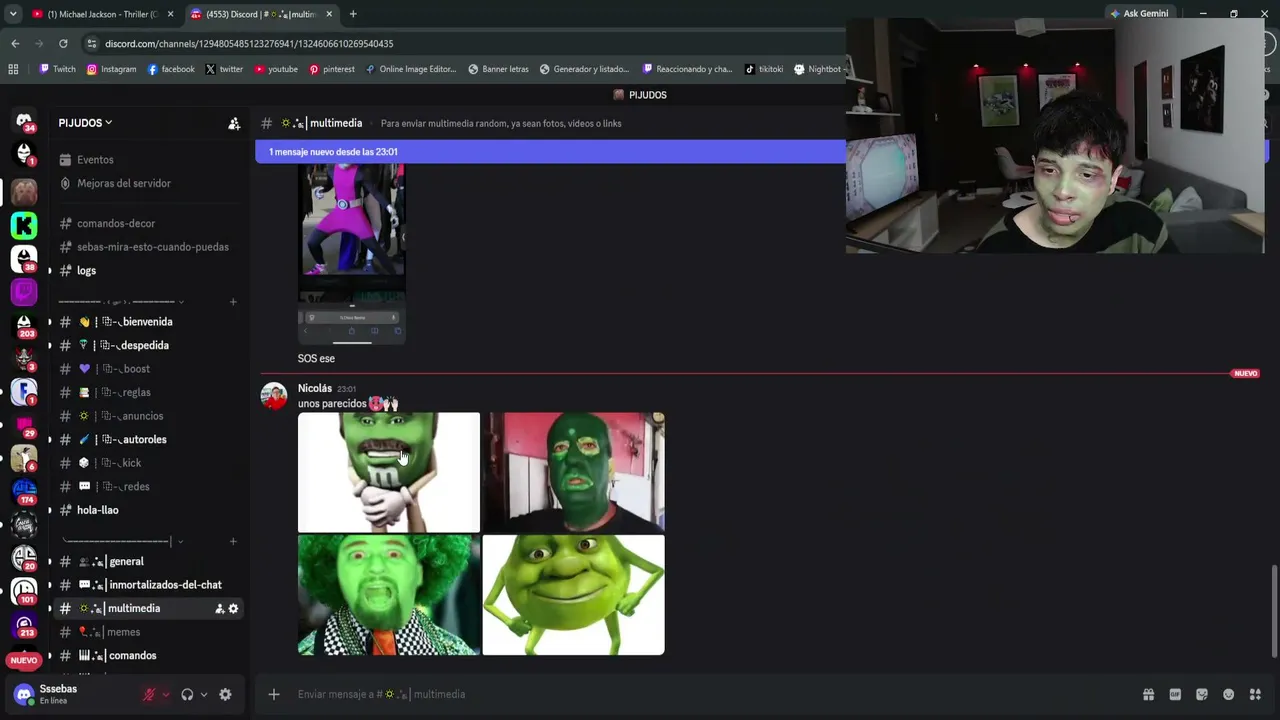
Task: Expand microphone input options arrow
Action: point(165,694)
